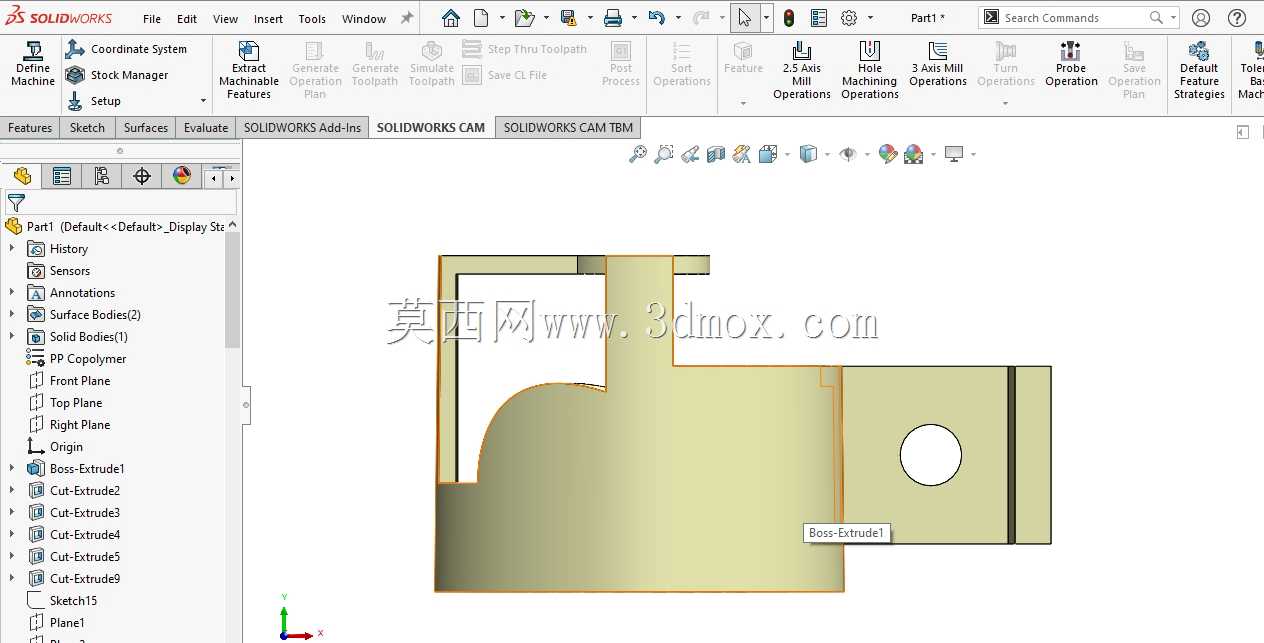Click Extract Machinable Features
The width and height of the screenshot is (1264, 643).
click(x=249, y=70)
